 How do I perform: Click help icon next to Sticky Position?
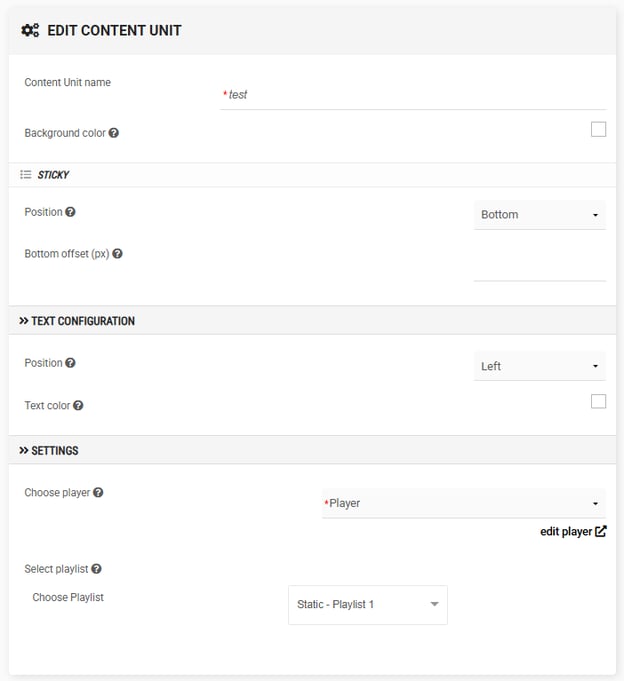coord(70,212)
